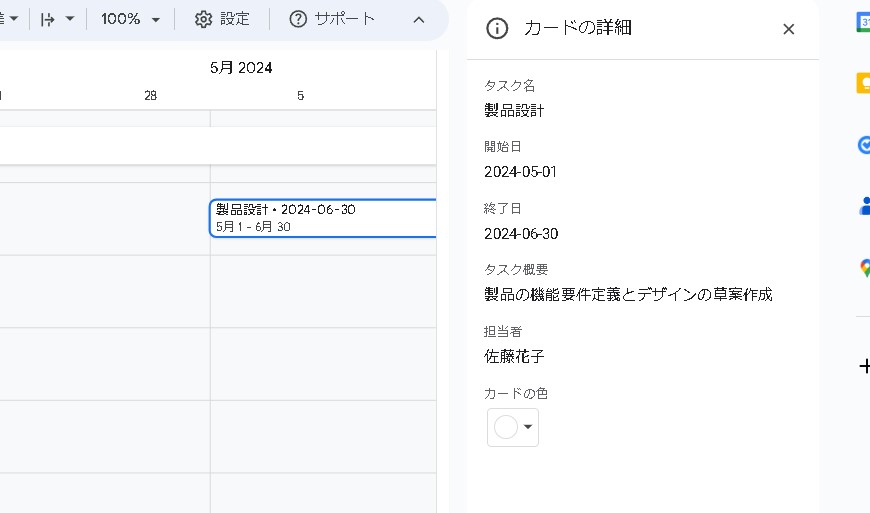Click the end date 2024-06-30 field
This screenshot has height=513, width=870.
tap(520, 234)
